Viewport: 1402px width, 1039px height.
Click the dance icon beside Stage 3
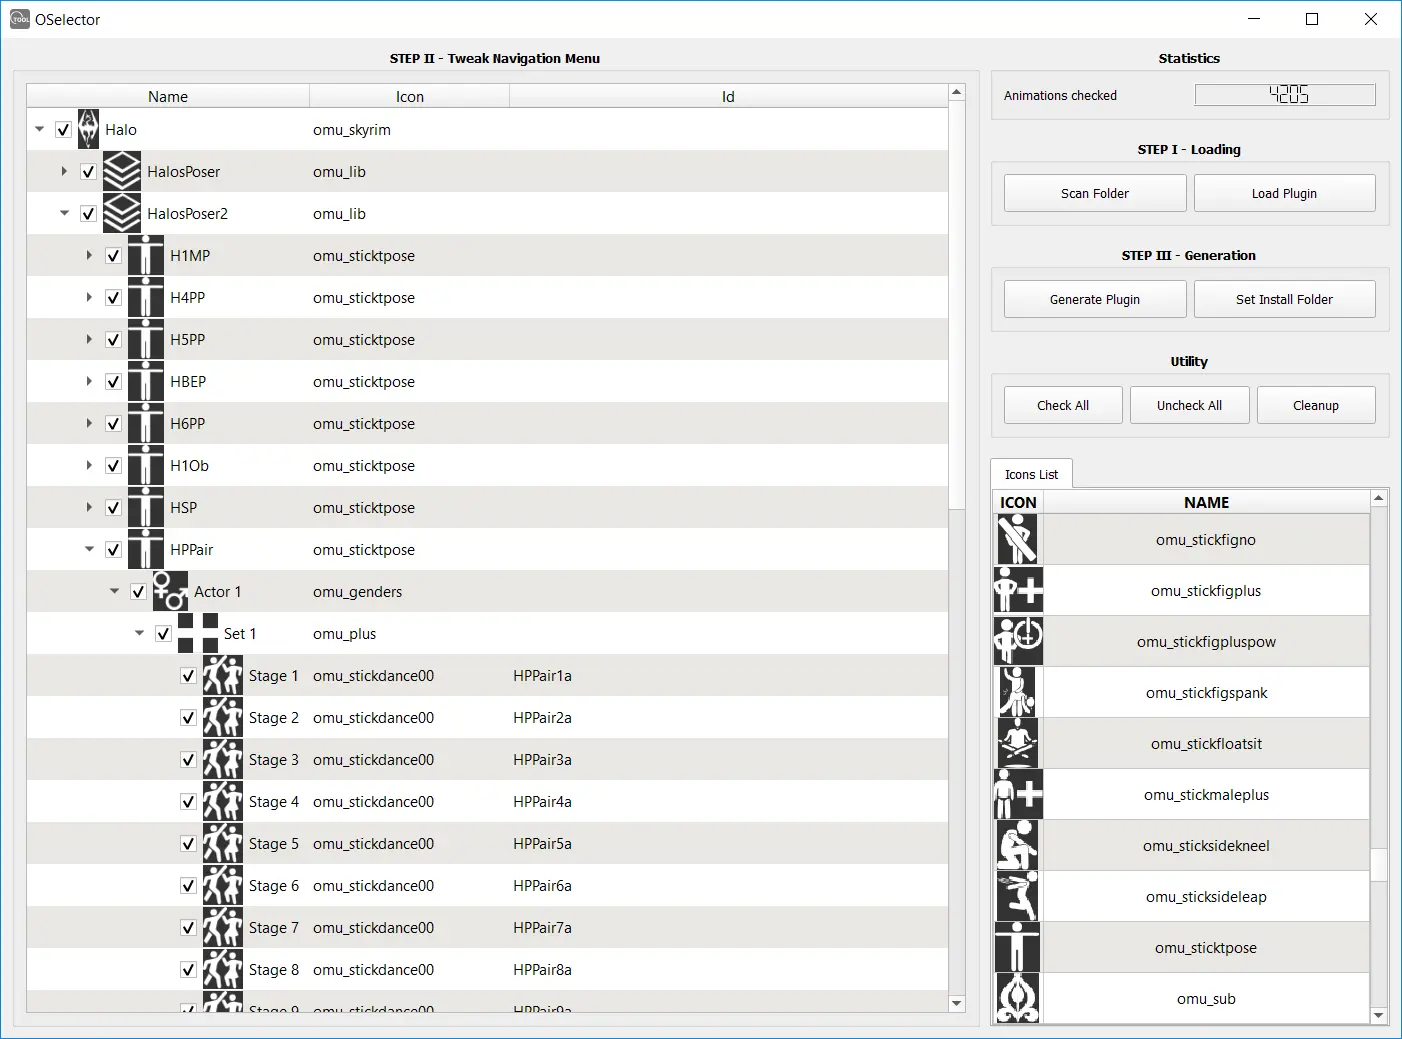coord(223,760)
